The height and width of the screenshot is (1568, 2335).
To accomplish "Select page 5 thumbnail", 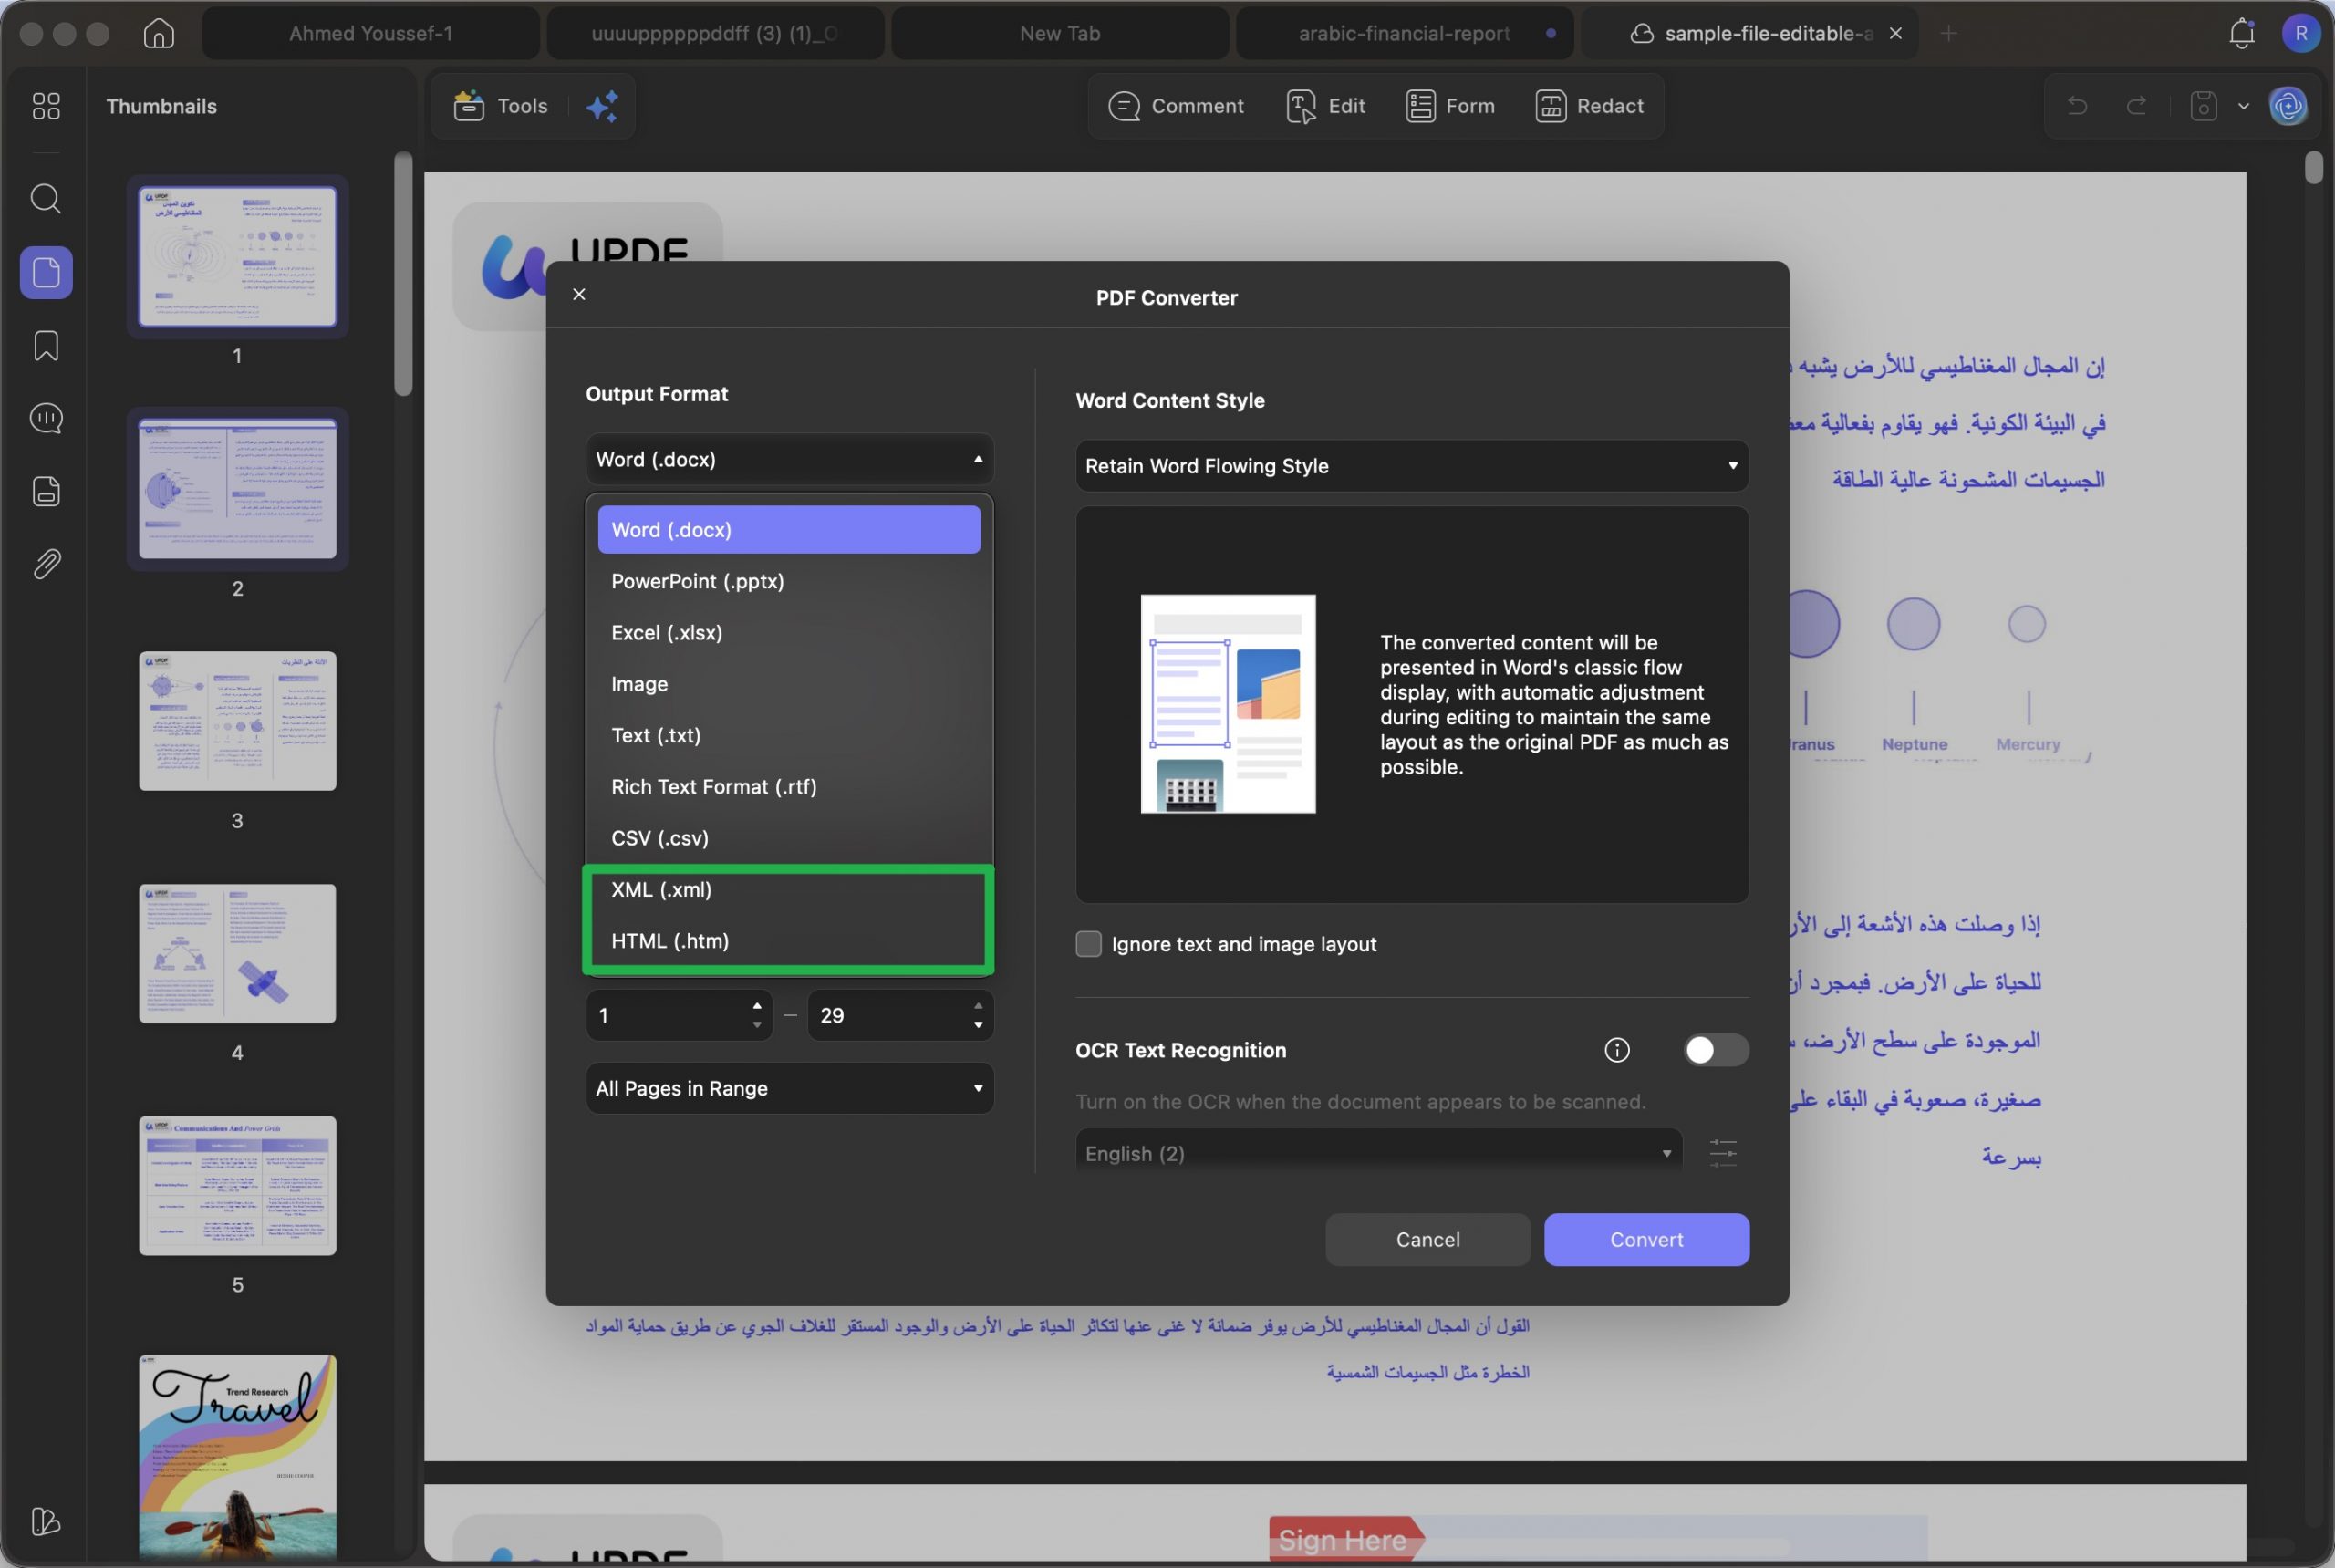I will [237, 1186].
